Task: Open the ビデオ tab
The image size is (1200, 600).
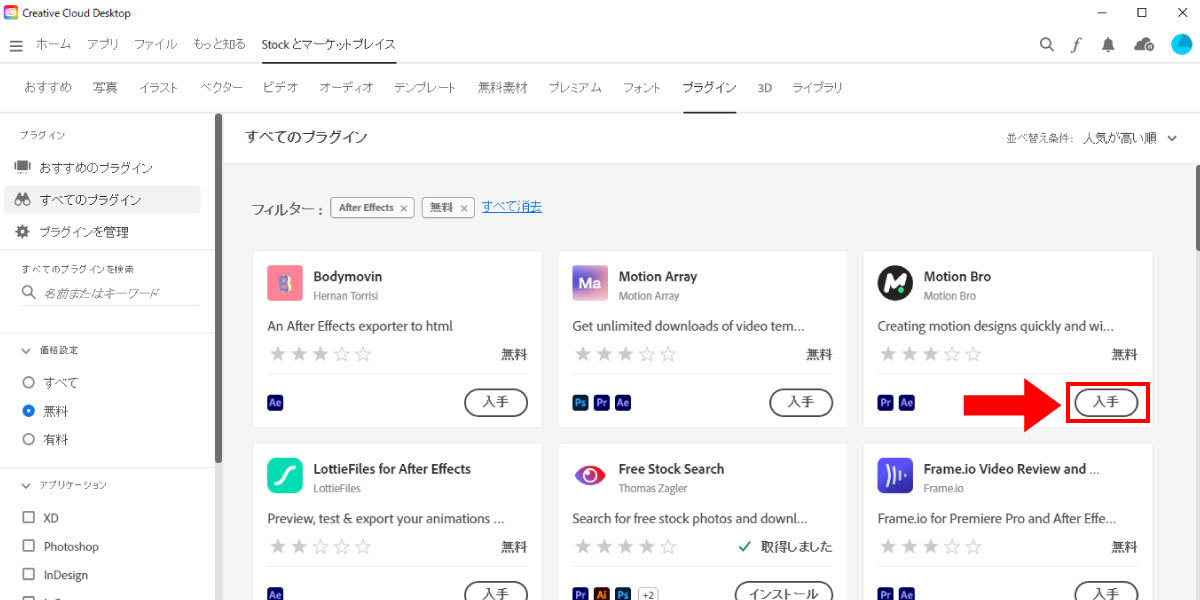Action: pos(281,88)
